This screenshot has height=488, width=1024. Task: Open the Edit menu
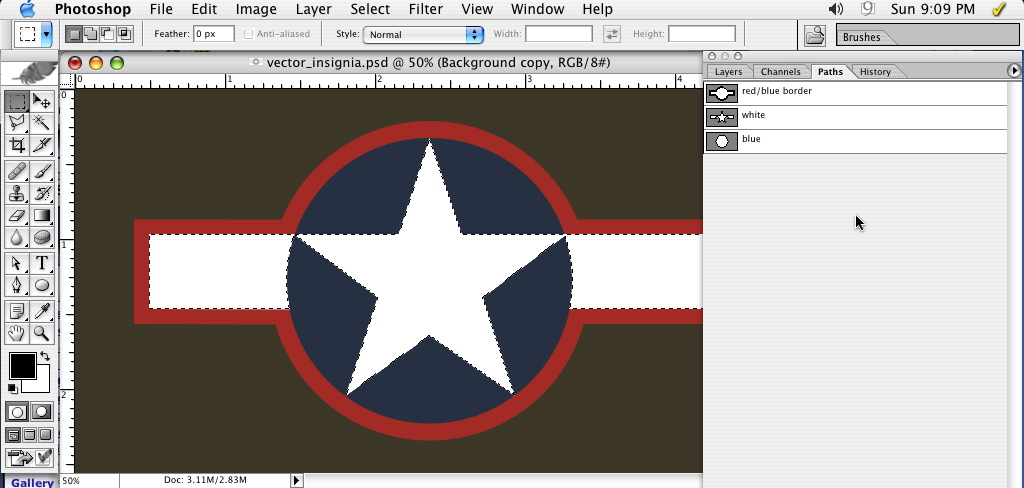[204, 9]
